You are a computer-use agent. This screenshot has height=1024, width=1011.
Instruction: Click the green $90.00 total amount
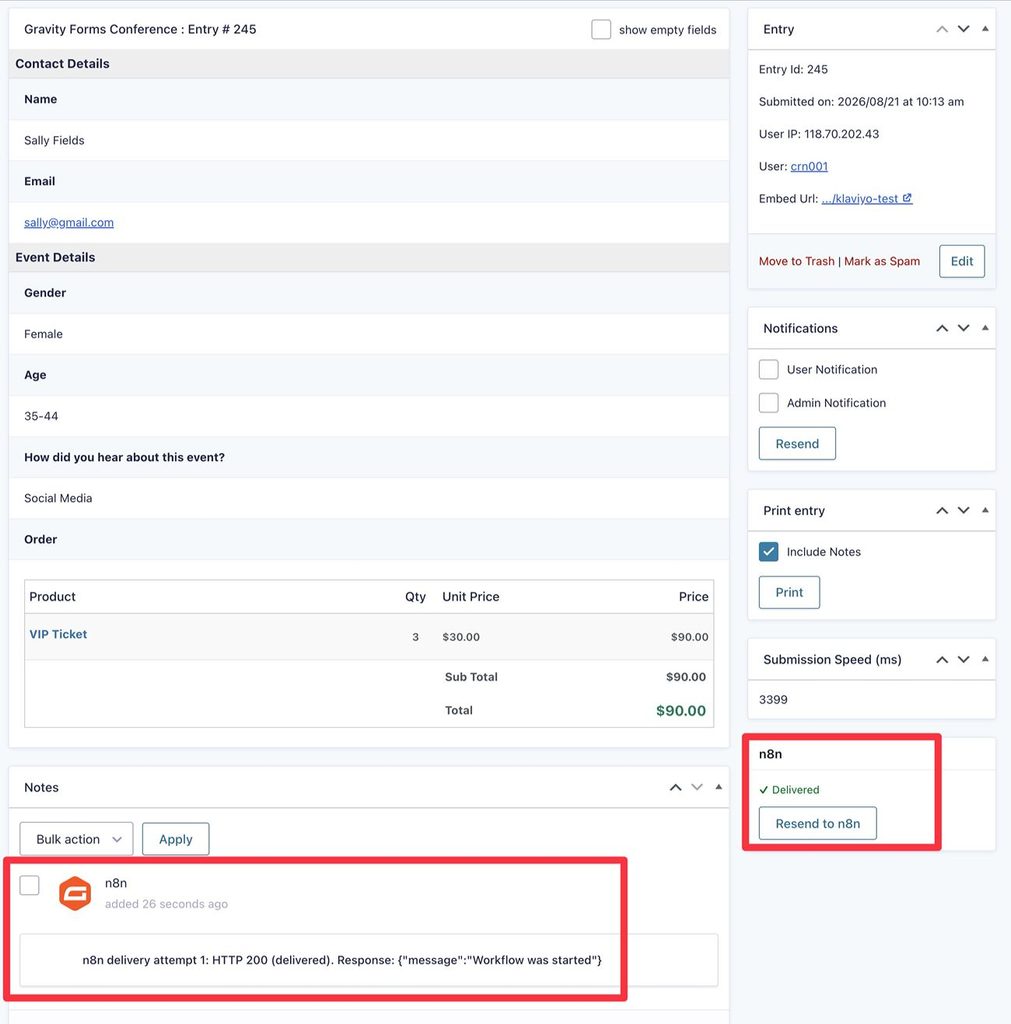pyautogui.click(x=681, y=711)
